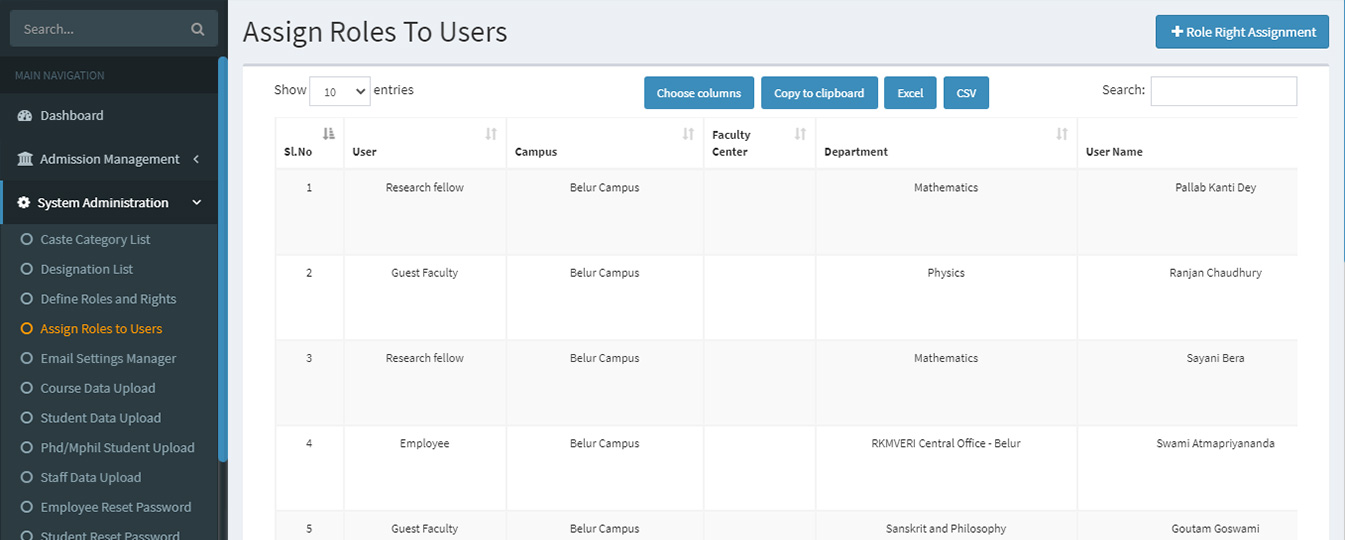
Task: Click the sidebar vertical scrollbar
Action: tap(223, 260)
